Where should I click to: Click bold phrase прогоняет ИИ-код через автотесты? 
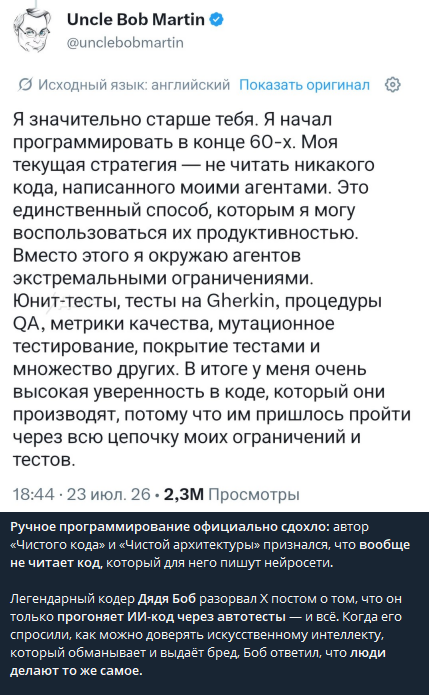tap(172, 617)
